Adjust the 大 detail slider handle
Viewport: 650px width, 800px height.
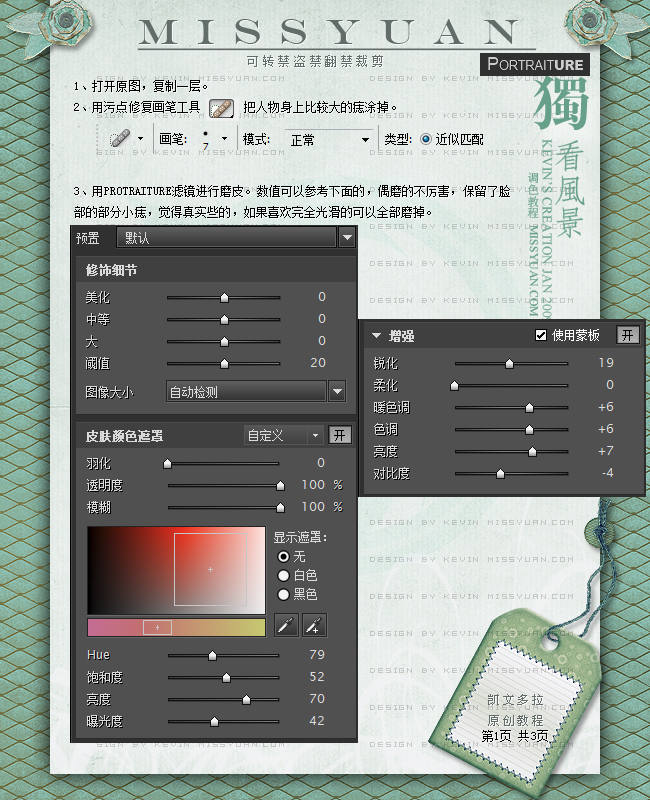pos(224,341)
